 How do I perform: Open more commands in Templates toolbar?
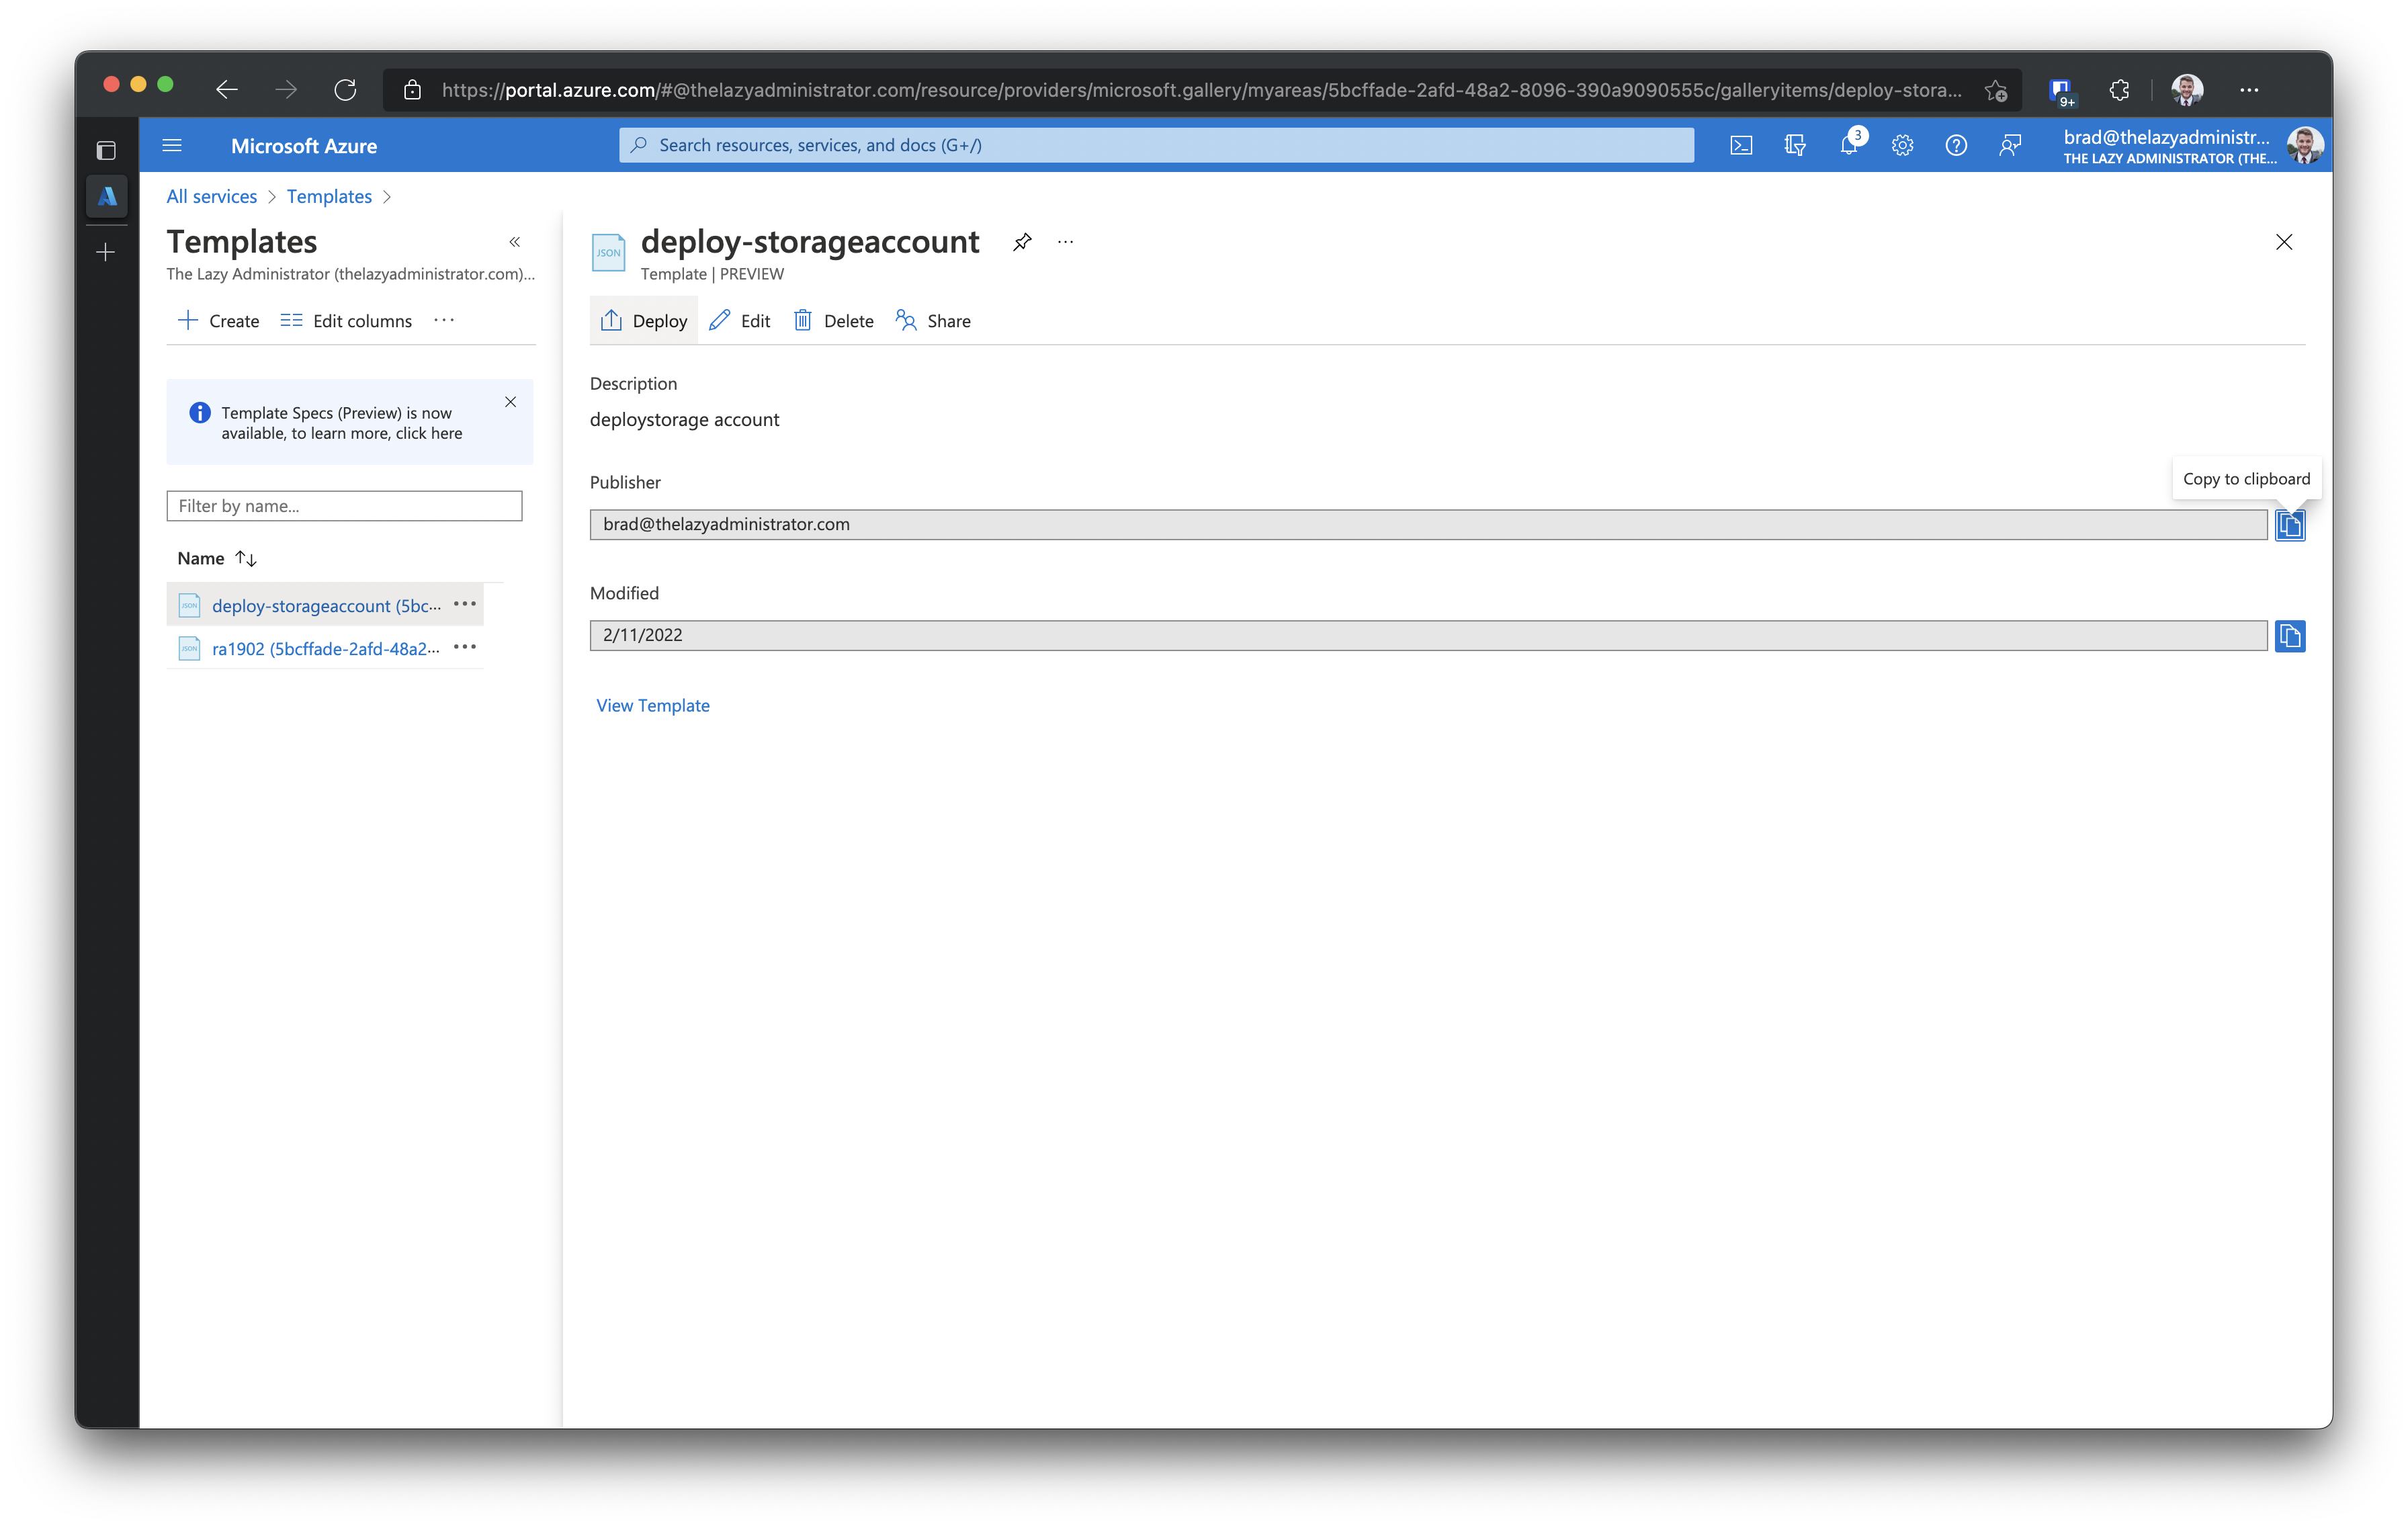point(444,320)
